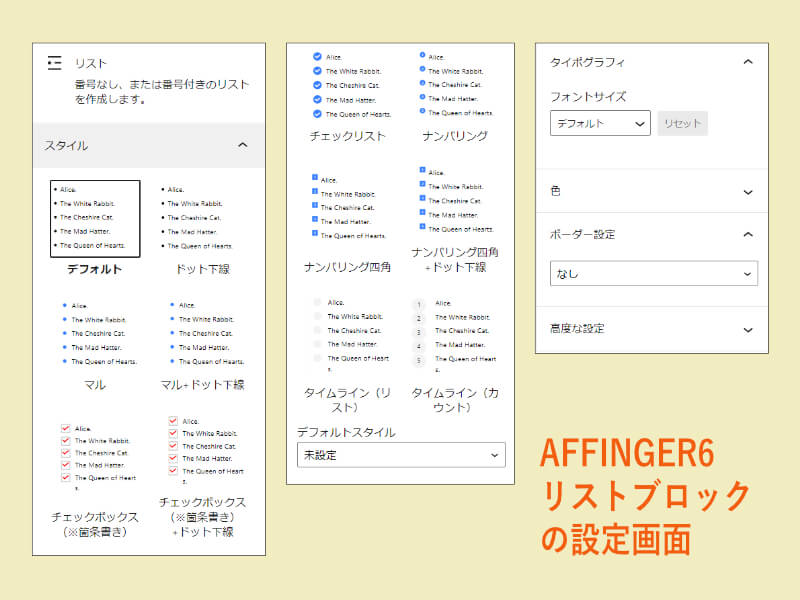Click the リセット font size button
The width and height of the screenshot is (800, 600).
coord(683,123)
